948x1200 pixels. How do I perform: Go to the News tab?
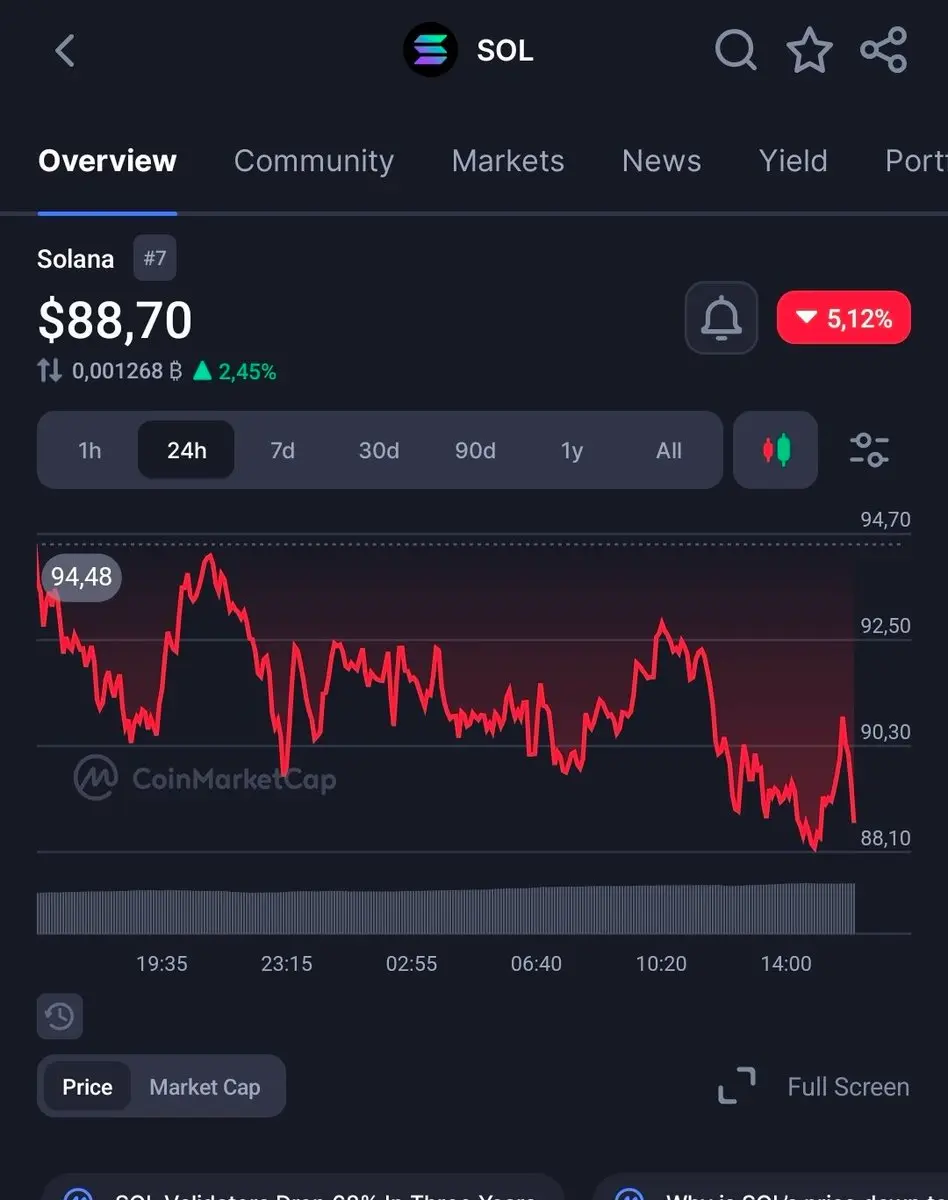(x=661, y=161)
